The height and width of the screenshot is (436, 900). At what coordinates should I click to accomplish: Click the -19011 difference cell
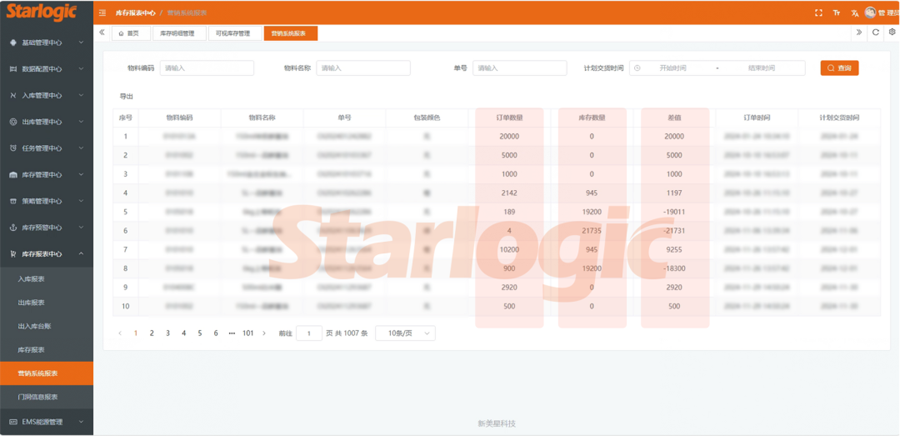click(x=674, y=212)
